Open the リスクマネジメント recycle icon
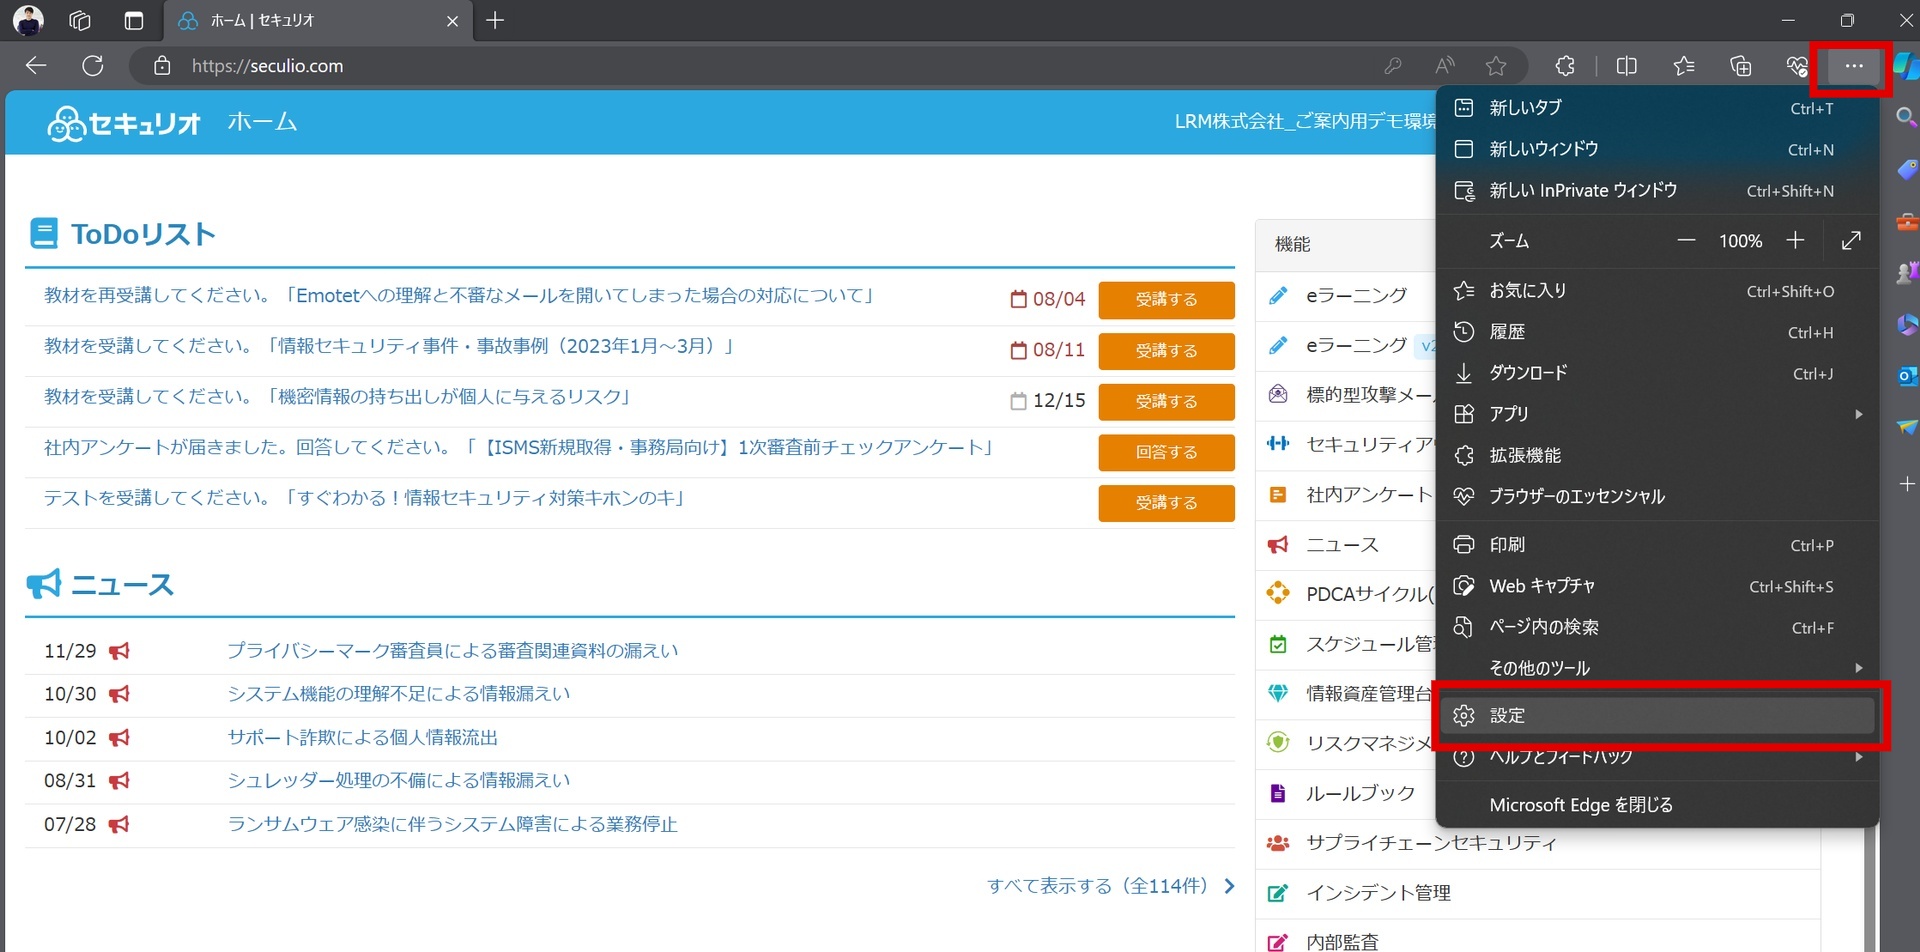Image resolution: width=1920 pixels, height=952 pixels. [x=1278, y=742]
